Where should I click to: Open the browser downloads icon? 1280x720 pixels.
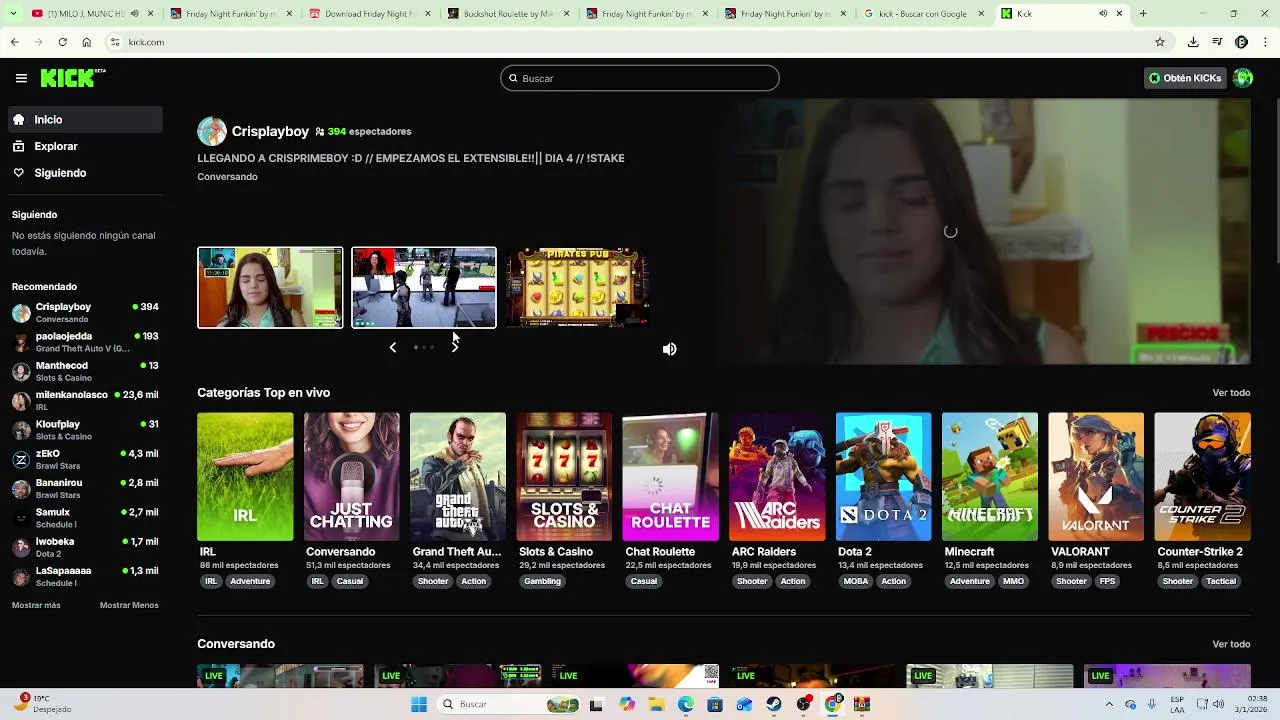[x=1193, y=42]
